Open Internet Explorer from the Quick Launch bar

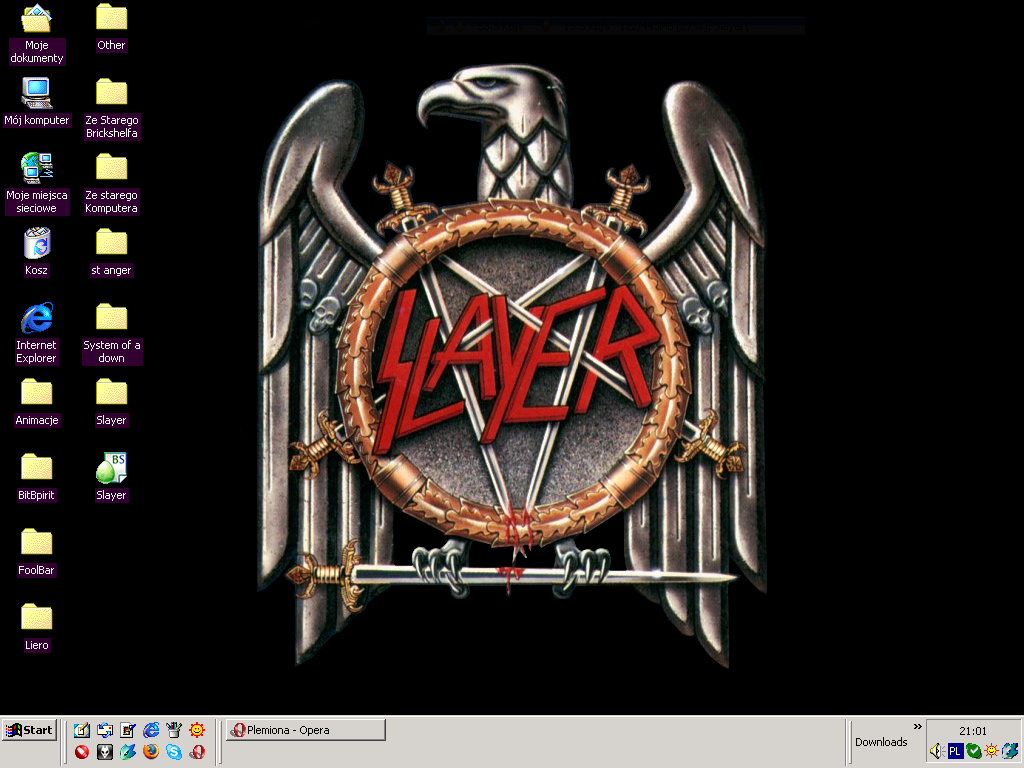(x=151, y=730)
